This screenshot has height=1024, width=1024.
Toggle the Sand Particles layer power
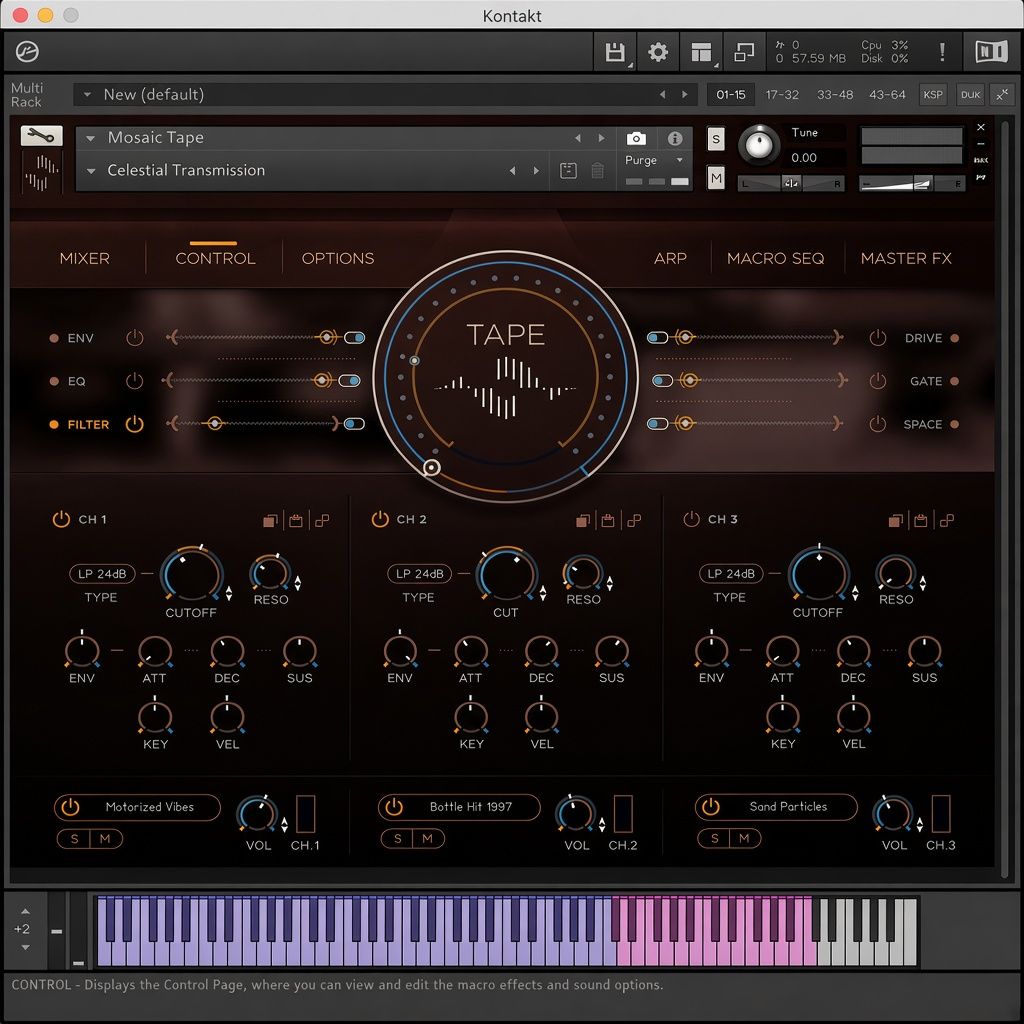(711, 807)
